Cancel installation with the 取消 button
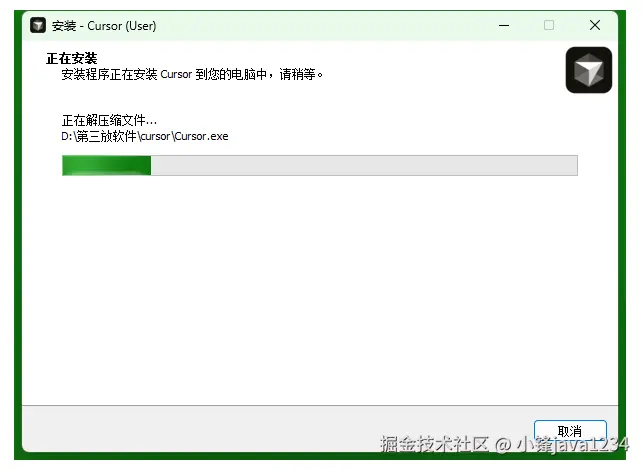This screenshot has width=643, height=469. click(570, 431)
